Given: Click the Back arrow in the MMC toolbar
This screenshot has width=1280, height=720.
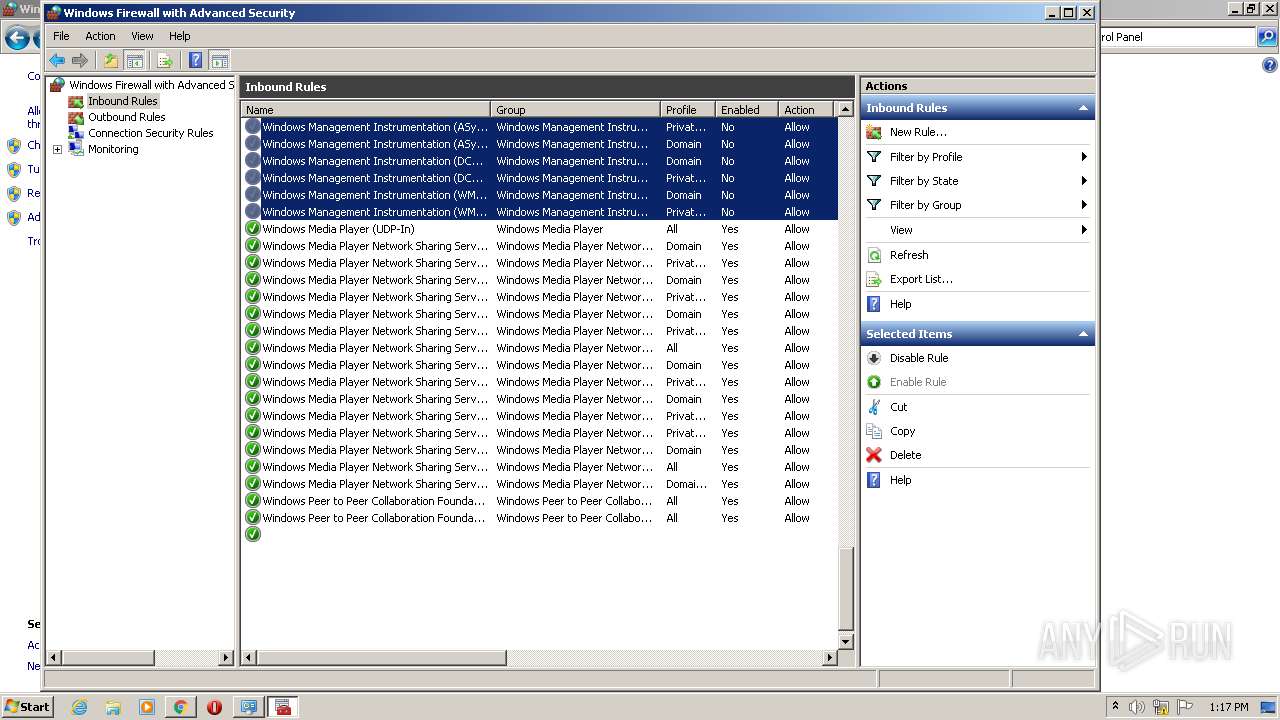Looking at the screenshot, I should [x=57, y=60].
